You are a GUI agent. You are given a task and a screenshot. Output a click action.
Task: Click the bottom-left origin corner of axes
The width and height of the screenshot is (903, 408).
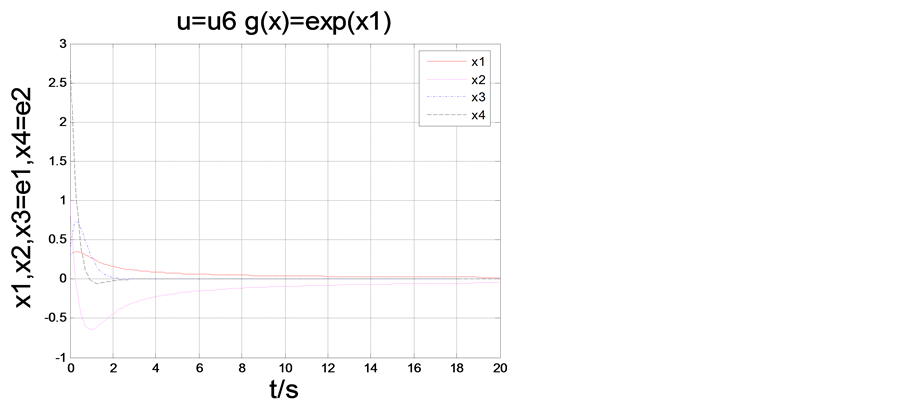pyautogui.click(x=70, y=357)
